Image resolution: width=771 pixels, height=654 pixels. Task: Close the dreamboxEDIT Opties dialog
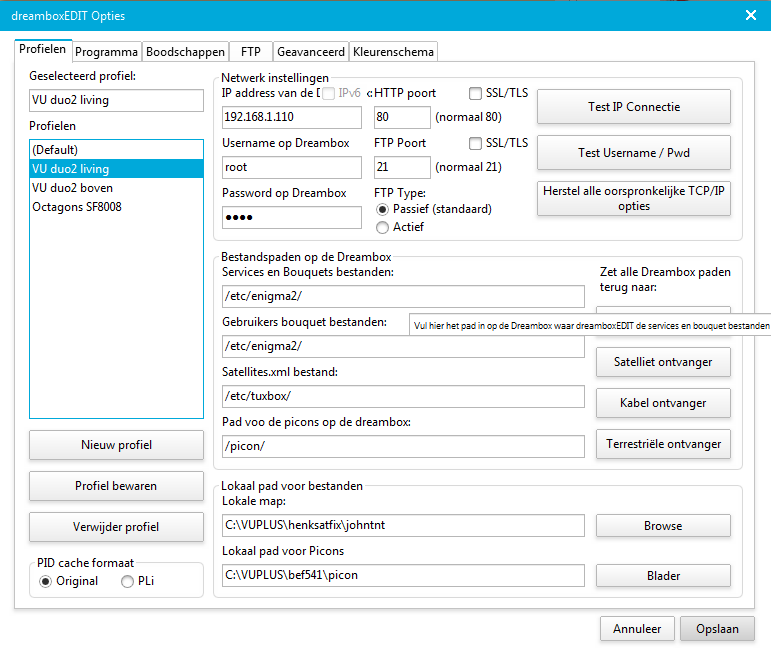point(750,15)
